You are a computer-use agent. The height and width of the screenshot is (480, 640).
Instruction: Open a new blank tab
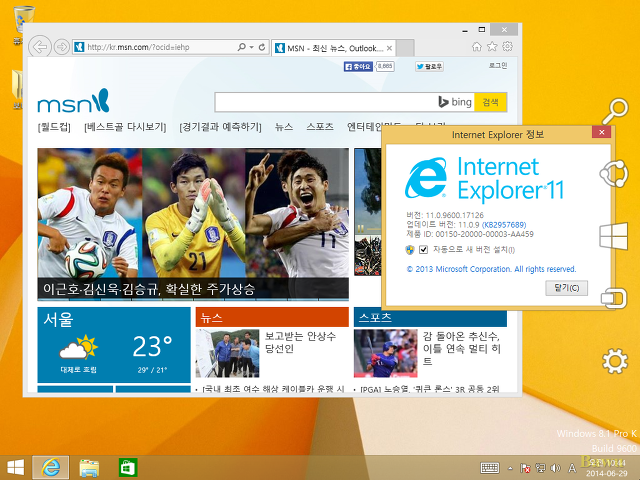[x=405, y=48]
